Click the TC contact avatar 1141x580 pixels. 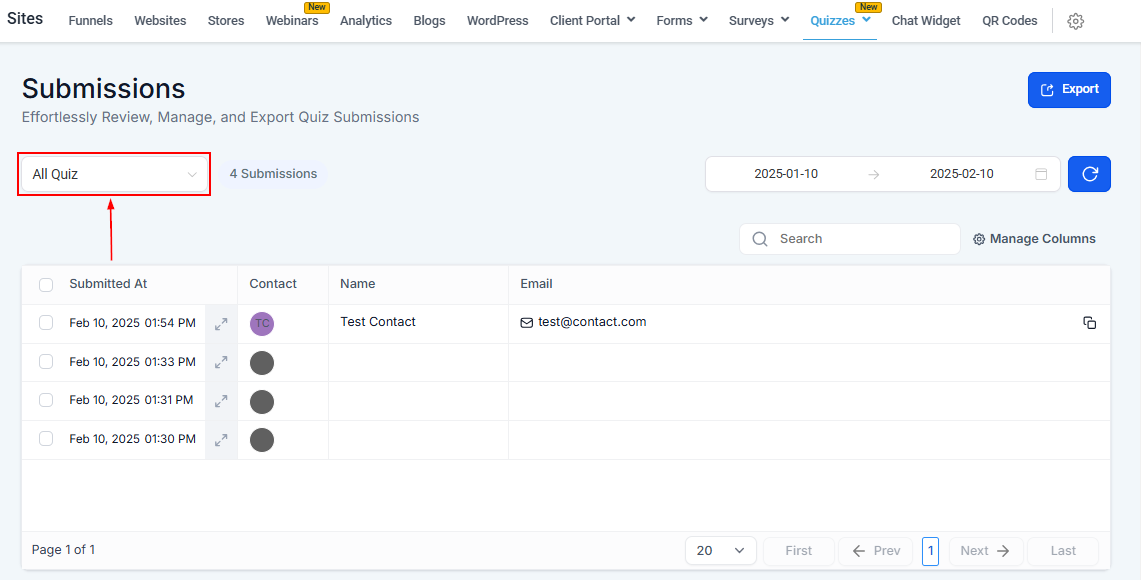[x=262, y=324]
